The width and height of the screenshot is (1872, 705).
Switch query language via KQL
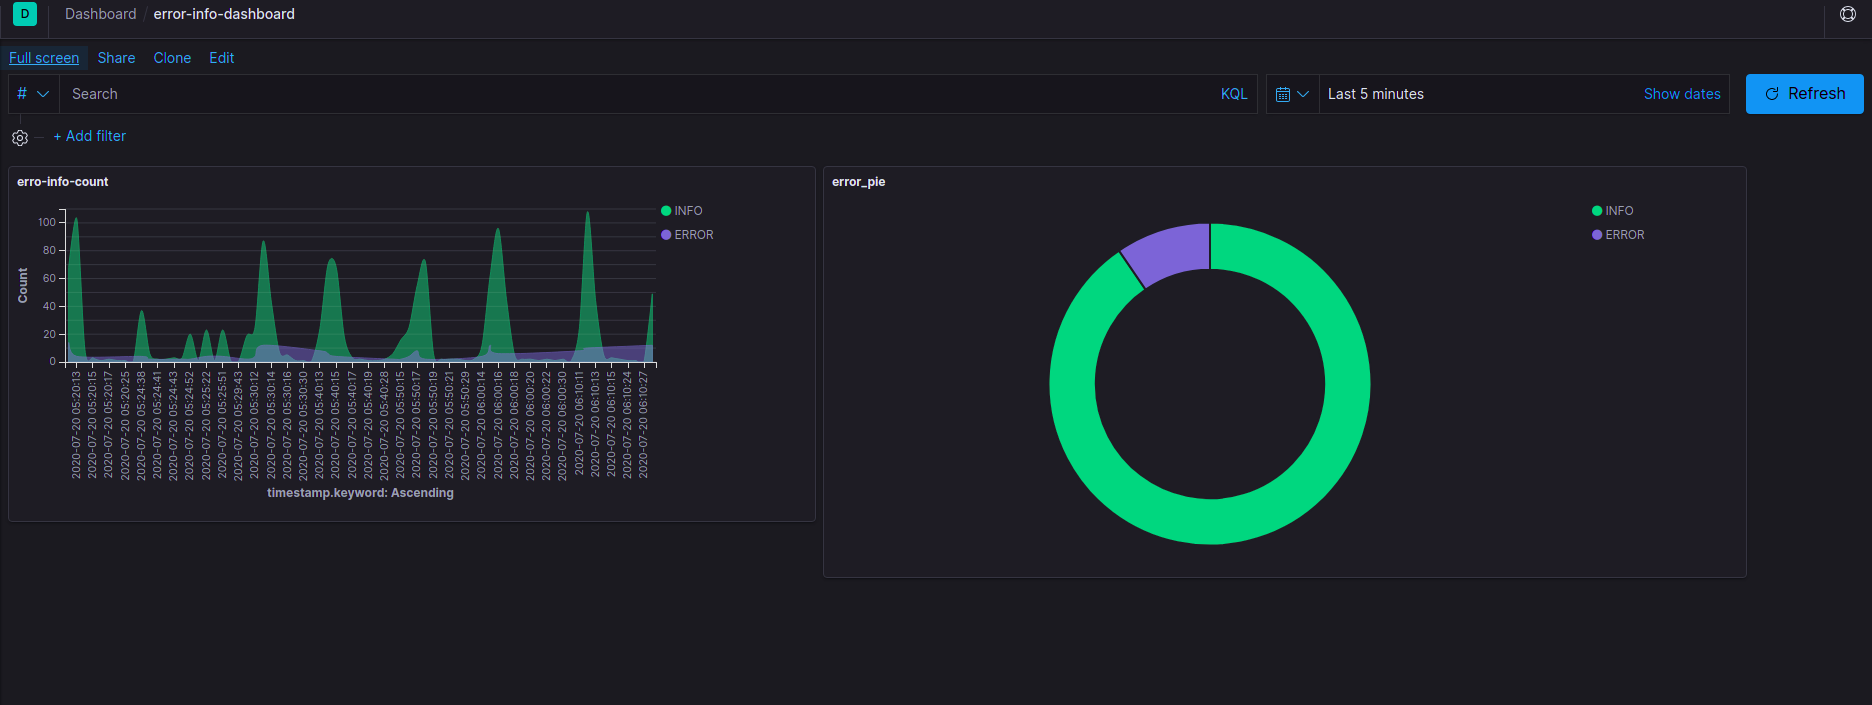point(1234,94)
